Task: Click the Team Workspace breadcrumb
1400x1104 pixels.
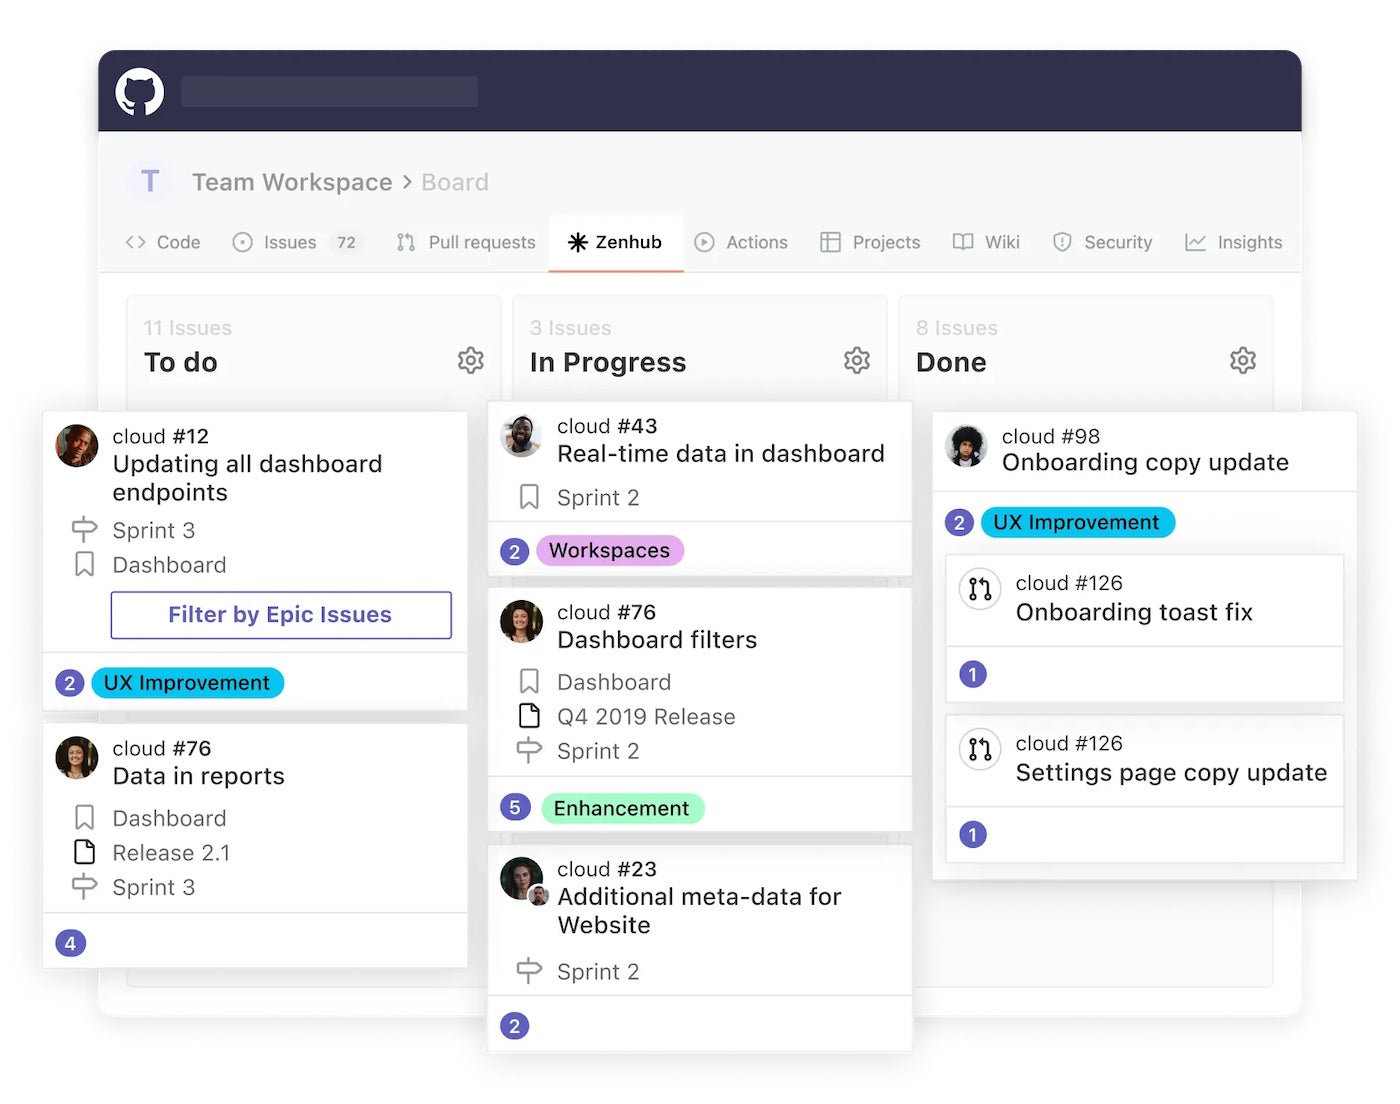Action: pyautogui.click(x=292, y=182)
